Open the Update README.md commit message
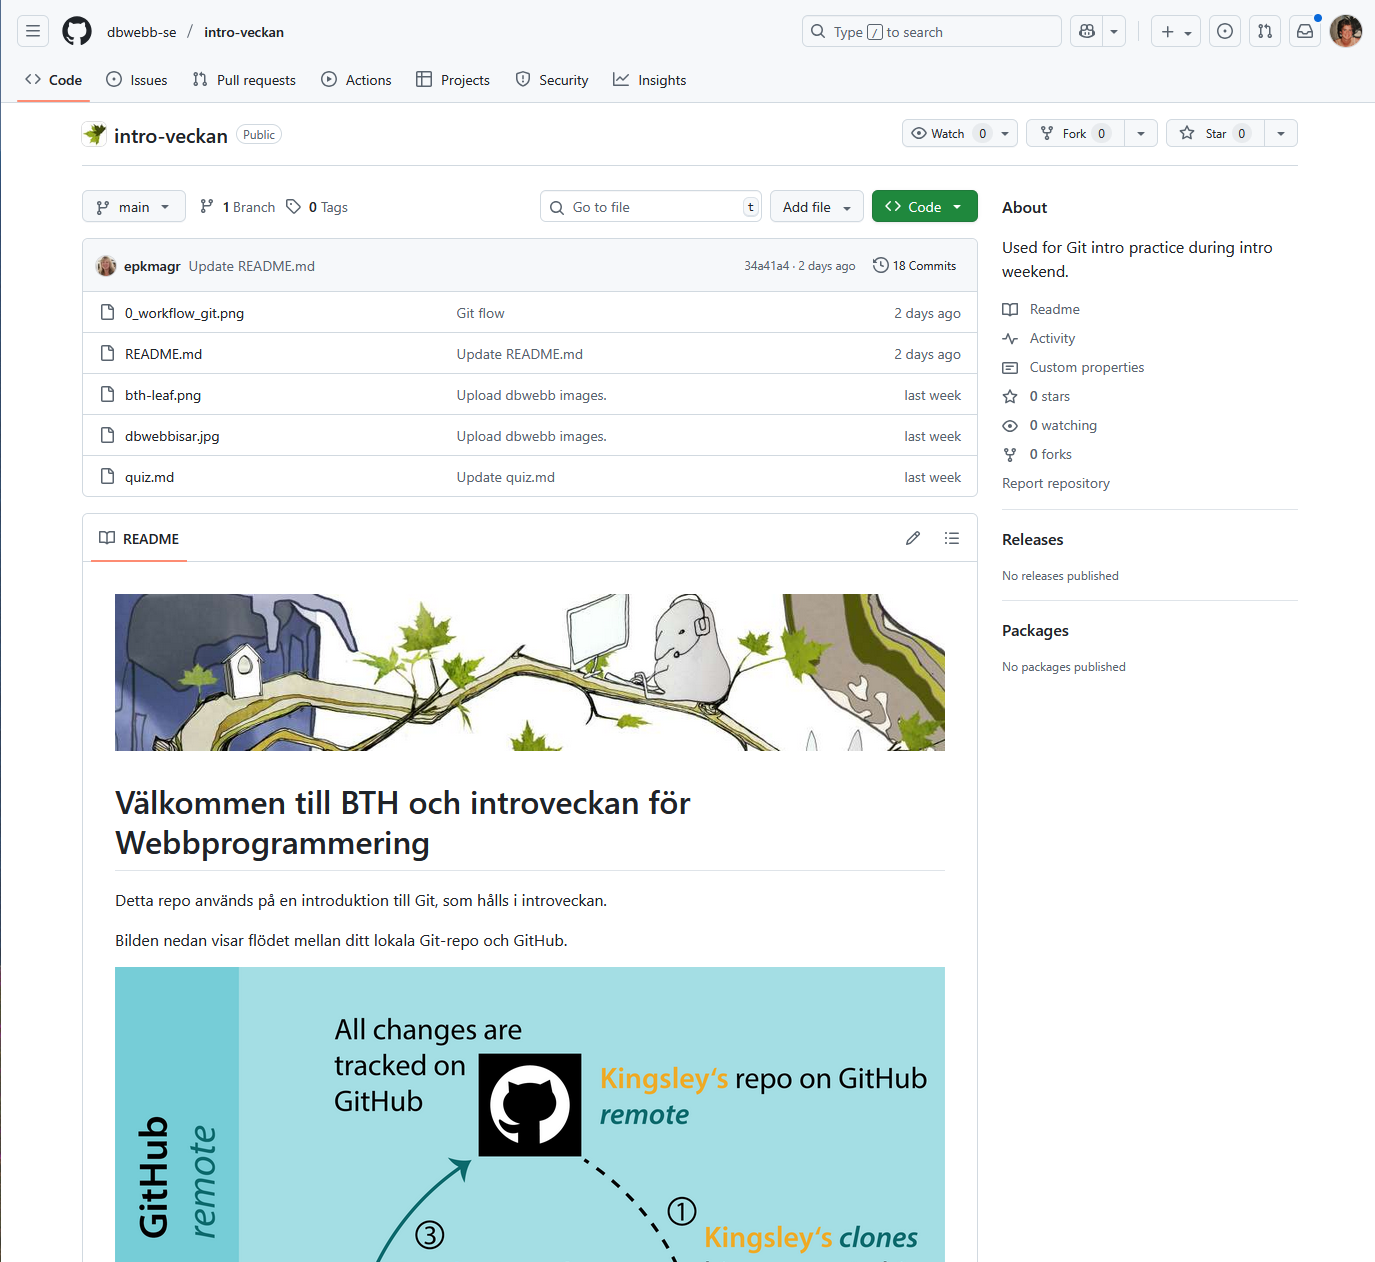Viewport: 1375px width, 1262px height. click(252, 266)
